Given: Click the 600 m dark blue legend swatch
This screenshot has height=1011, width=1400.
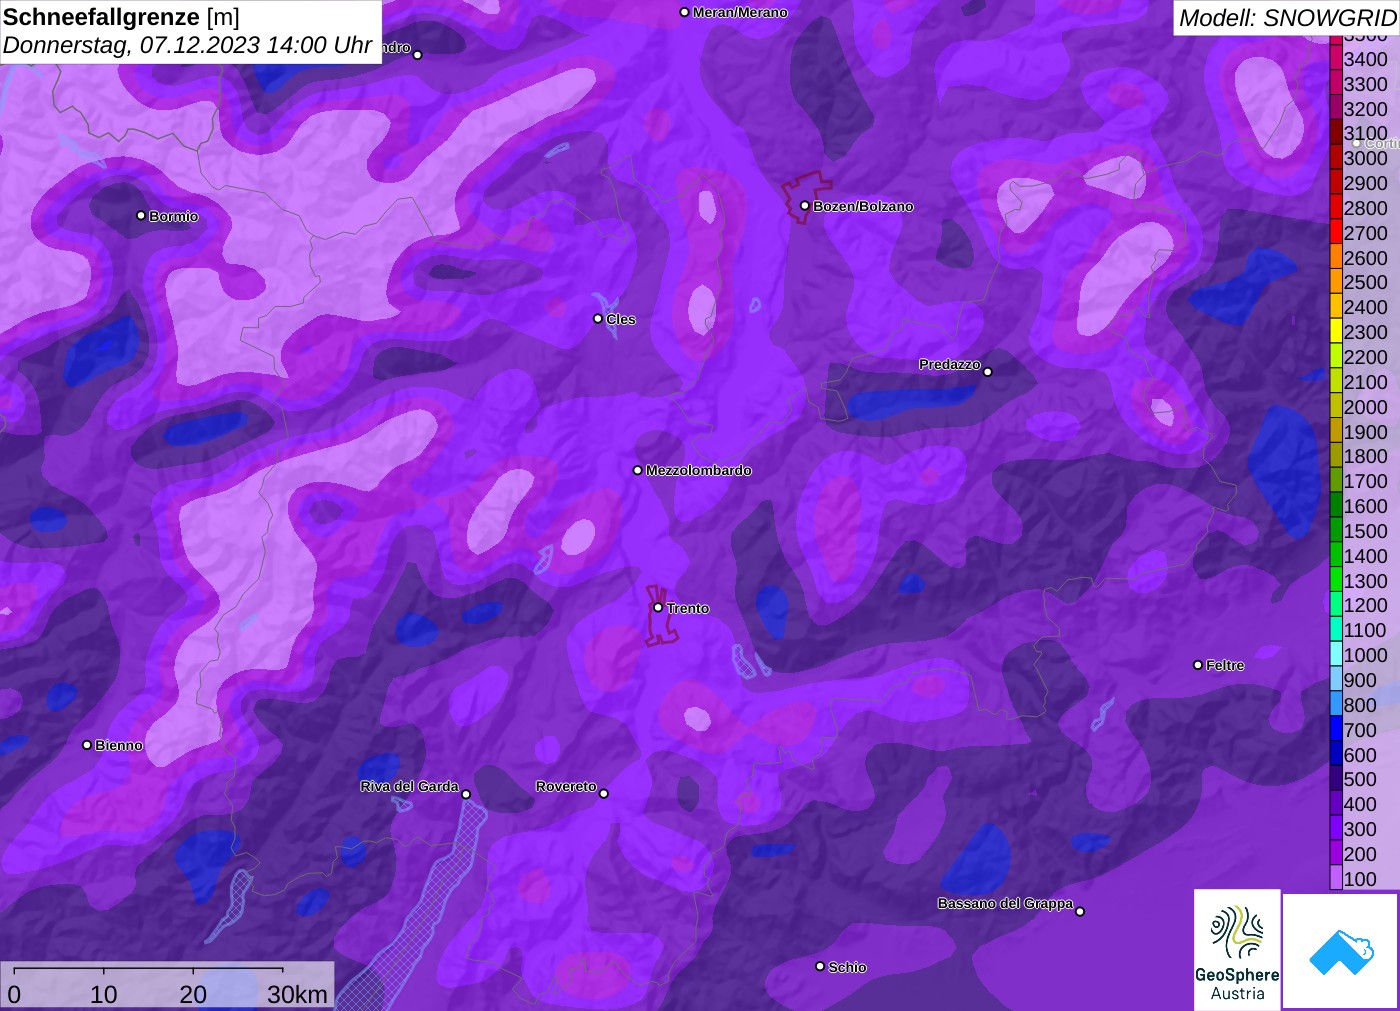Looking at the screenshot, I should click(1336, 754).
